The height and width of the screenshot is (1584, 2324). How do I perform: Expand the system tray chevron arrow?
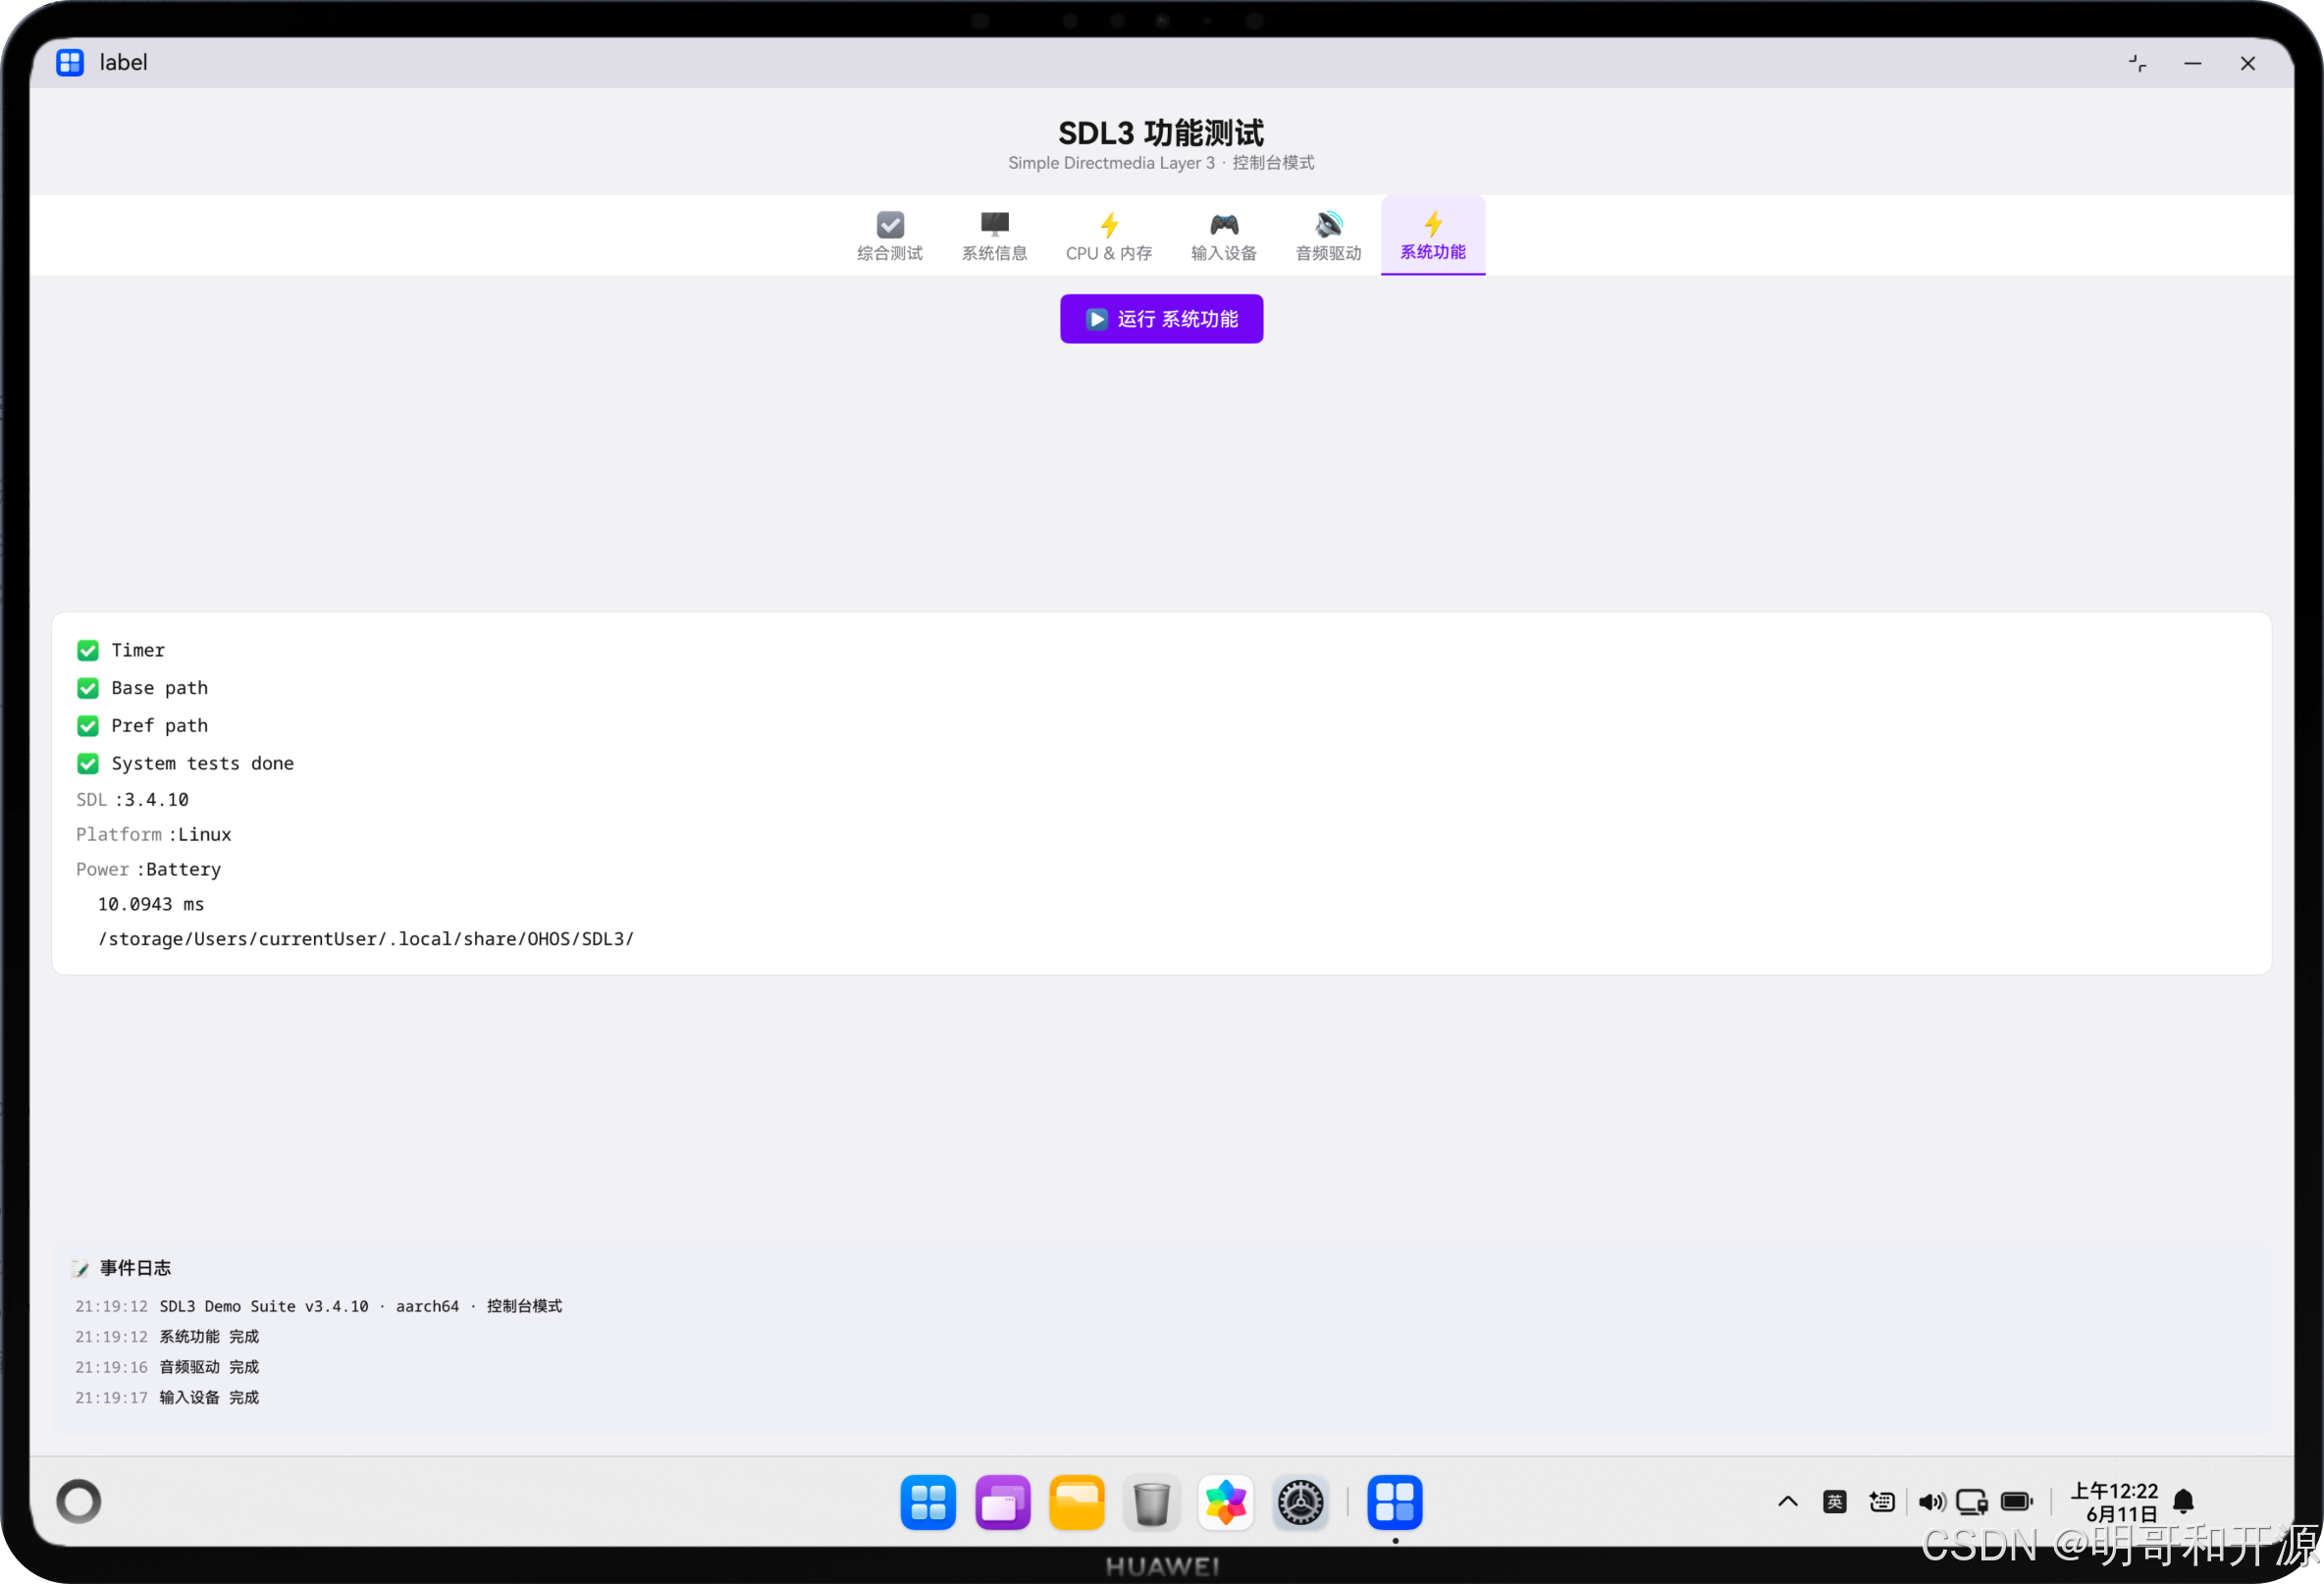(1788, 1501)
